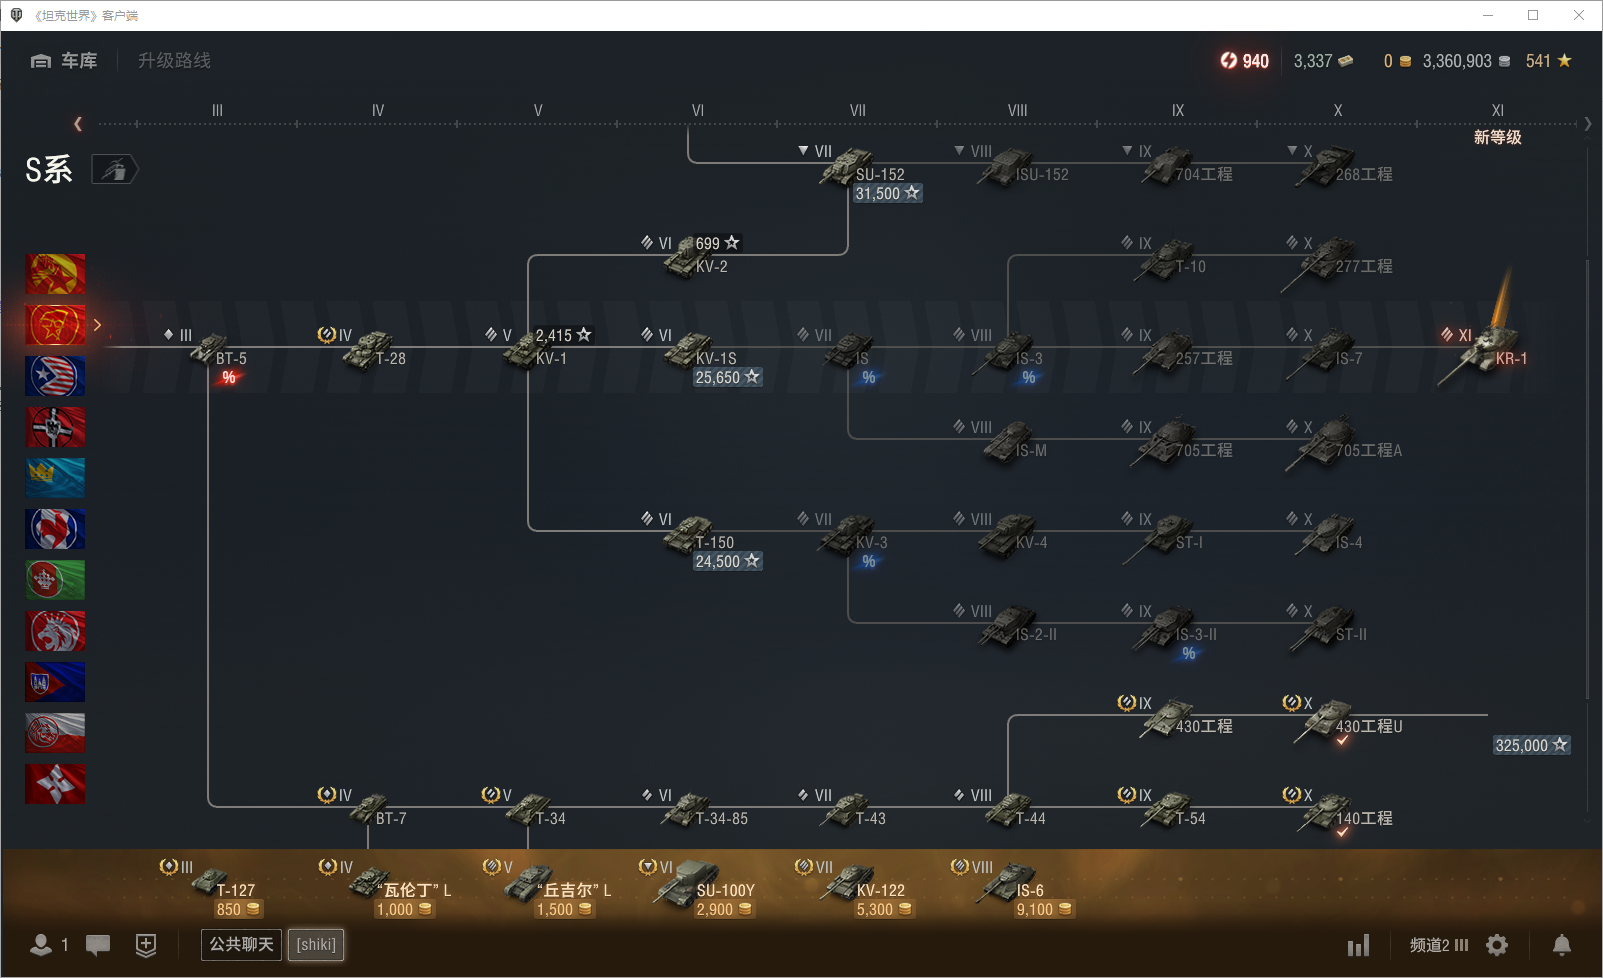Open settings gear icon in bottom bar

pyautogui.click(x=1497, y=945)
